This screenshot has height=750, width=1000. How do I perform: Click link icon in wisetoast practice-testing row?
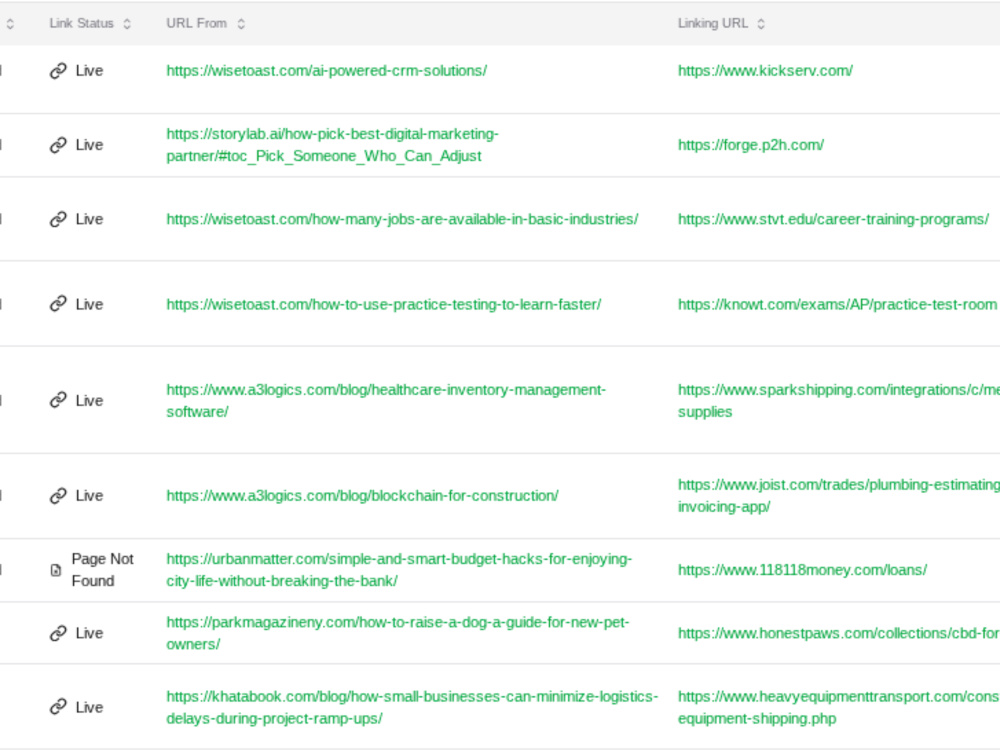tap(58, 304)
